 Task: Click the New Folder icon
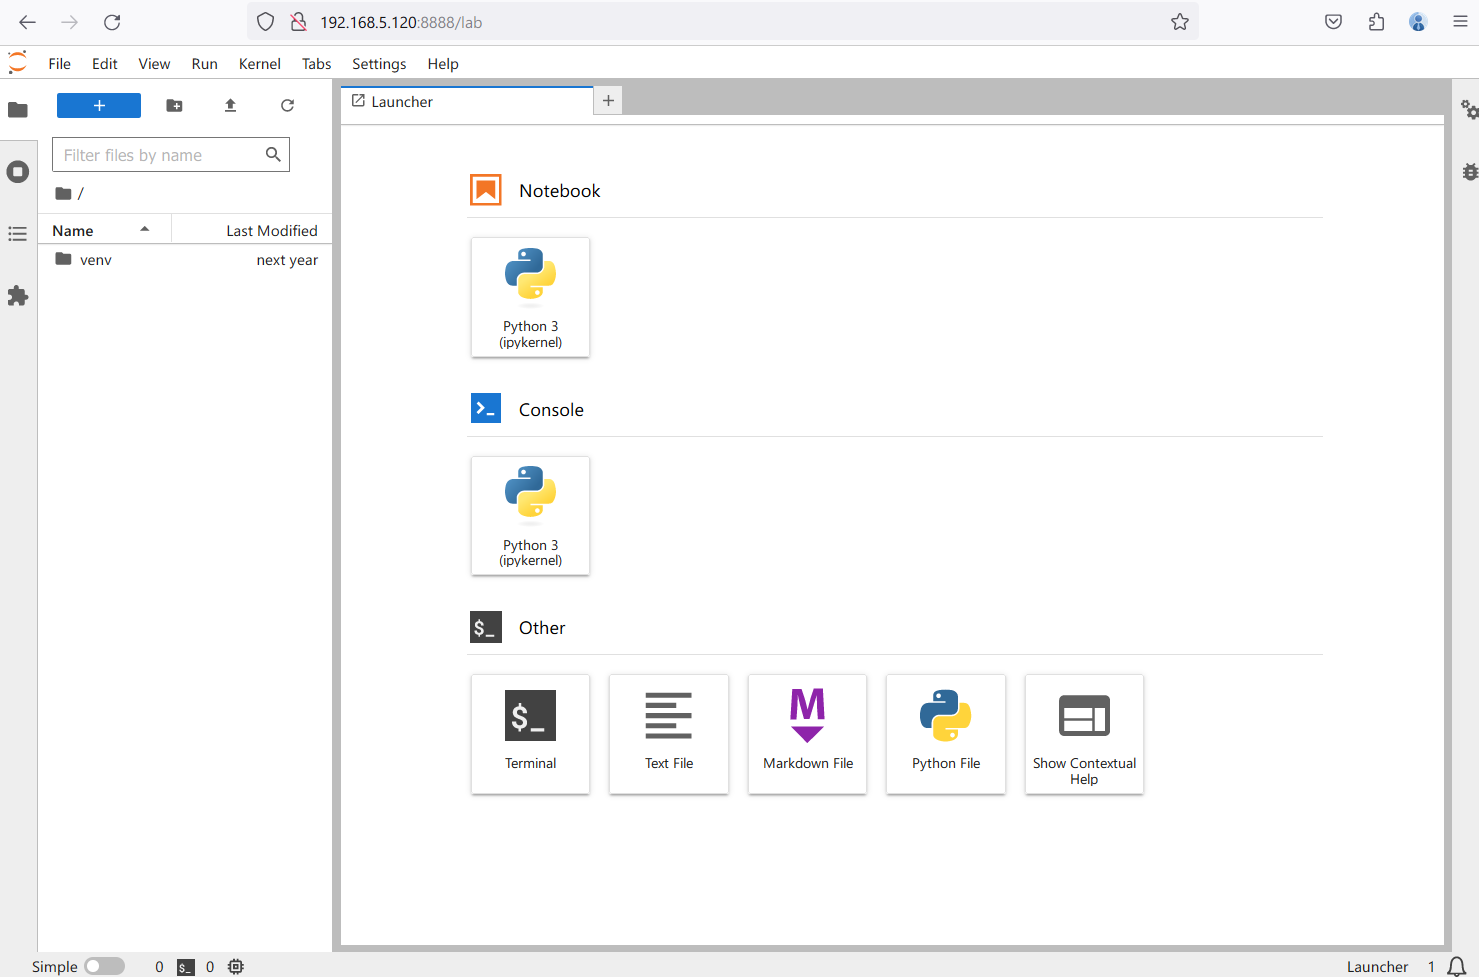tap(174, 106)
